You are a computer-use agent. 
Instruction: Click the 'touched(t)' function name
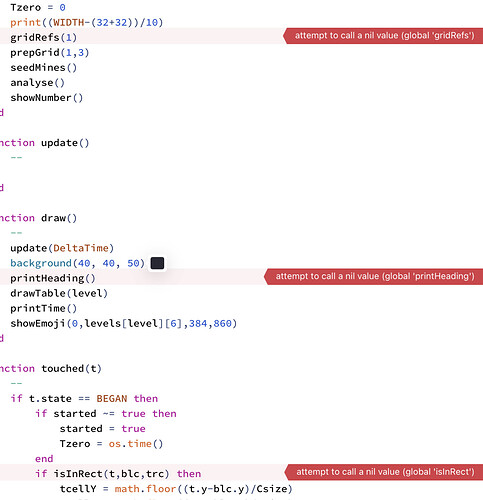point(71,368)
